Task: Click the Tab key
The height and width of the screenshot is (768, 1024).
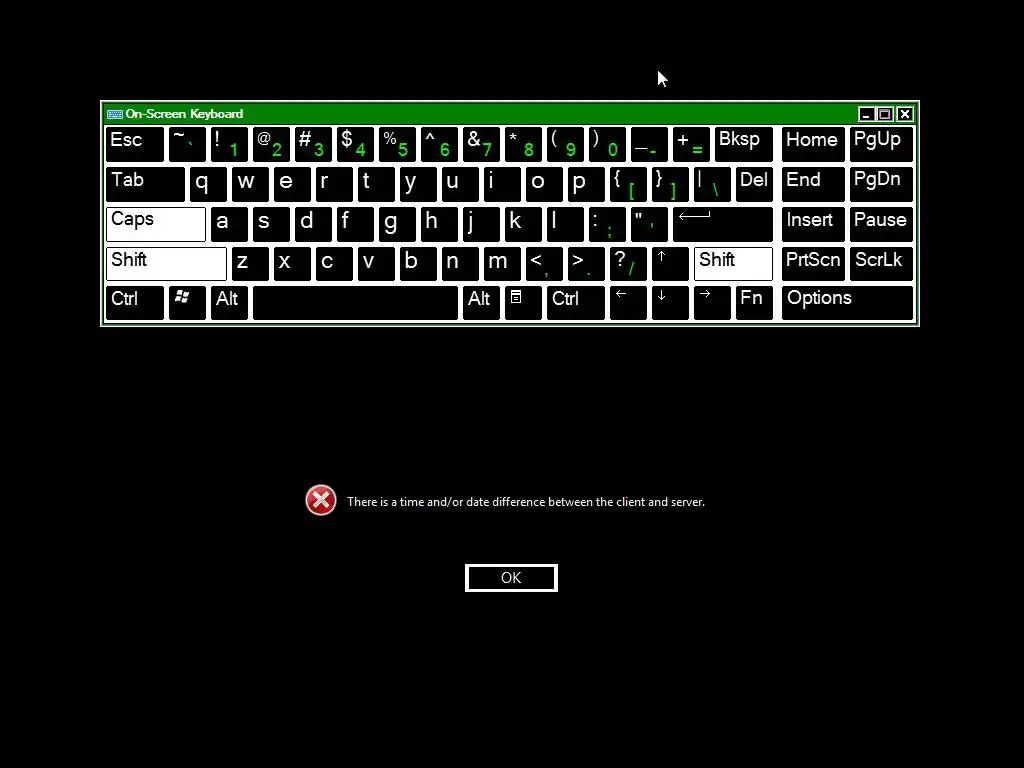Action: click(146, 184)
